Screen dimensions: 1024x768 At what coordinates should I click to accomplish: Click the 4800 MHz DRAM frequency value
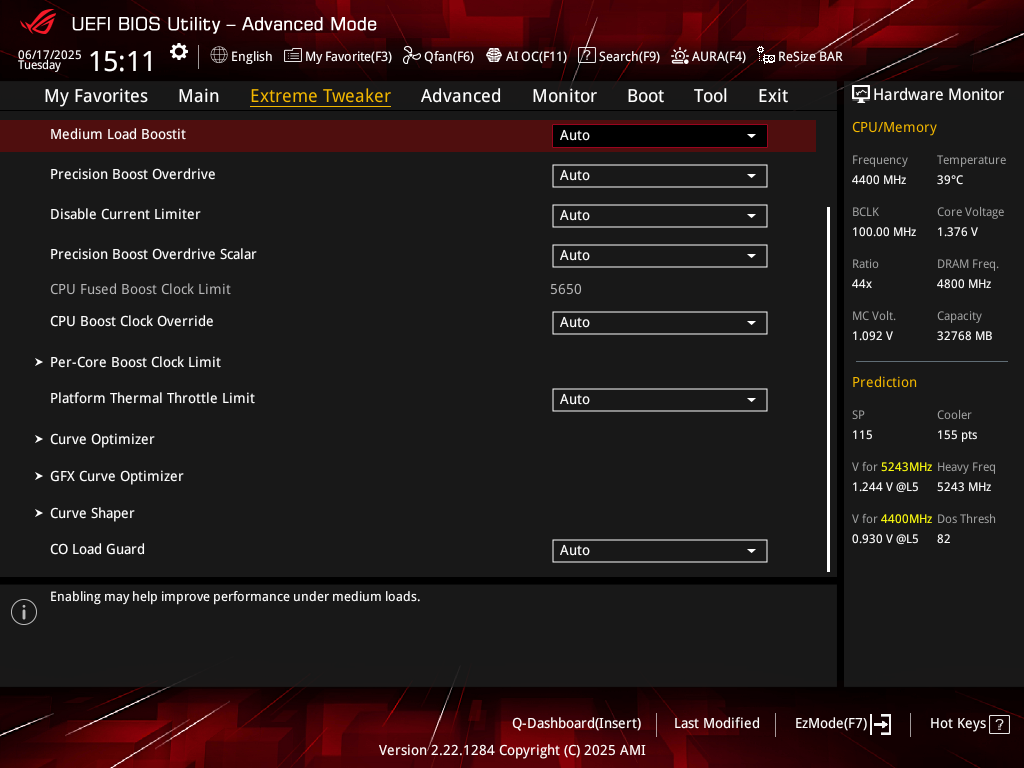click(x=964, y=284)
